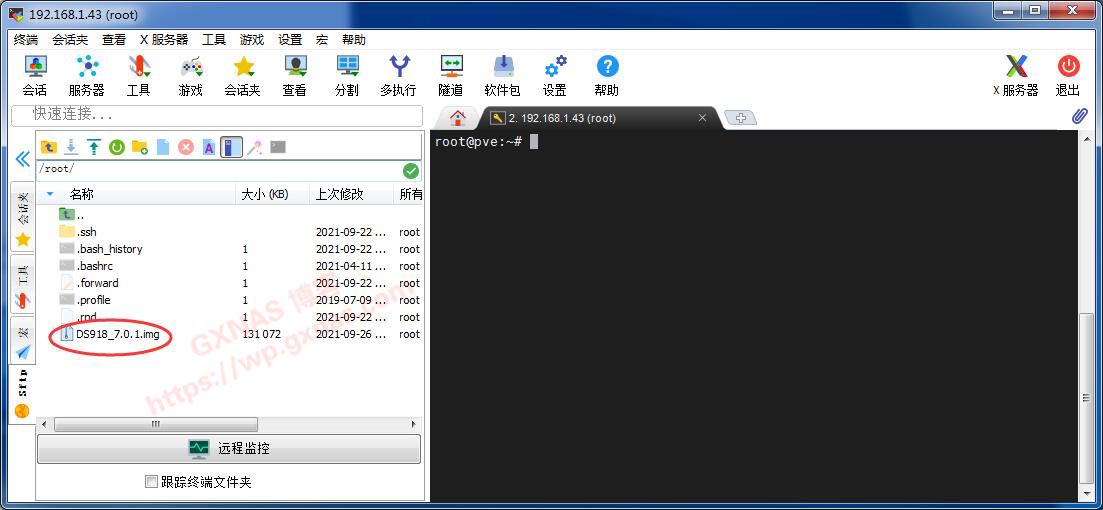Toggle the show hidden files button

(x=232, y=147)
